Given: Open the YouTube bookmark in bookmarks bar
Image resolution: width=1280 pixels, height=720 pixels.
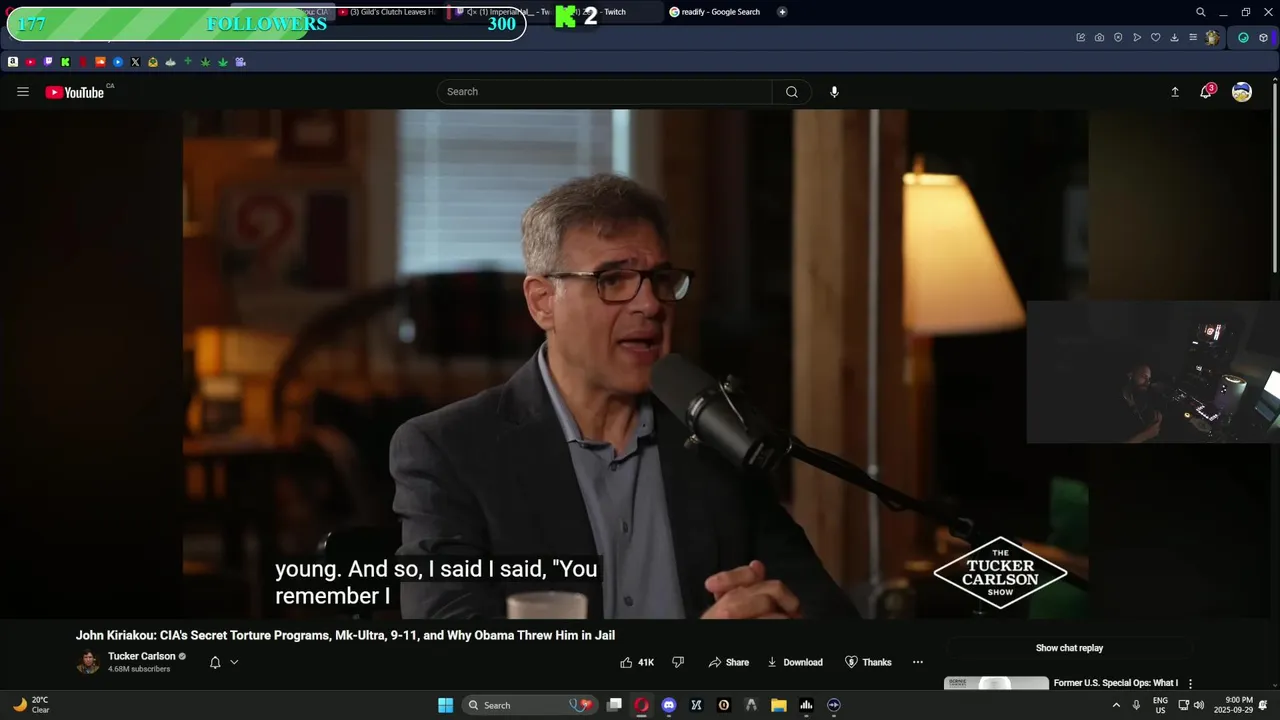Looking at the screenshot, I should pyautogui.click(x=30, y=62).
